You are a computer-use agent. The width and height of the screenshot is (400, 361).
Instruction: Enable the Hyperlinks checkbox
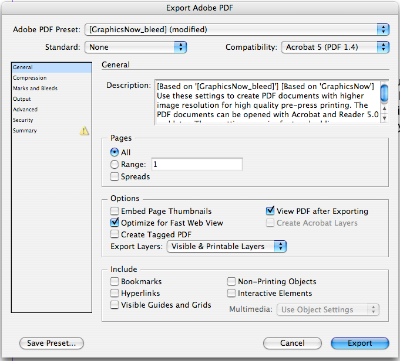114,293
